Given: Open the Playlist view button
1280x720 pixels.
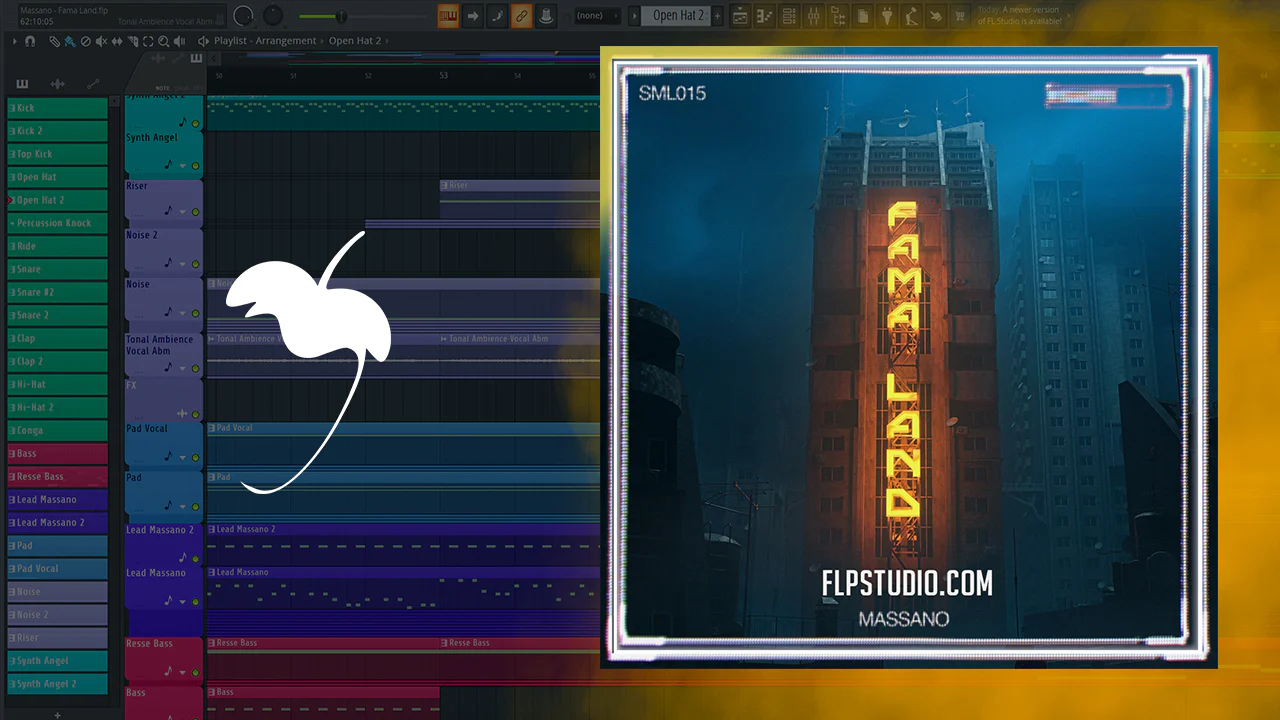Looking at the screenshot, I should click(741, 16).
